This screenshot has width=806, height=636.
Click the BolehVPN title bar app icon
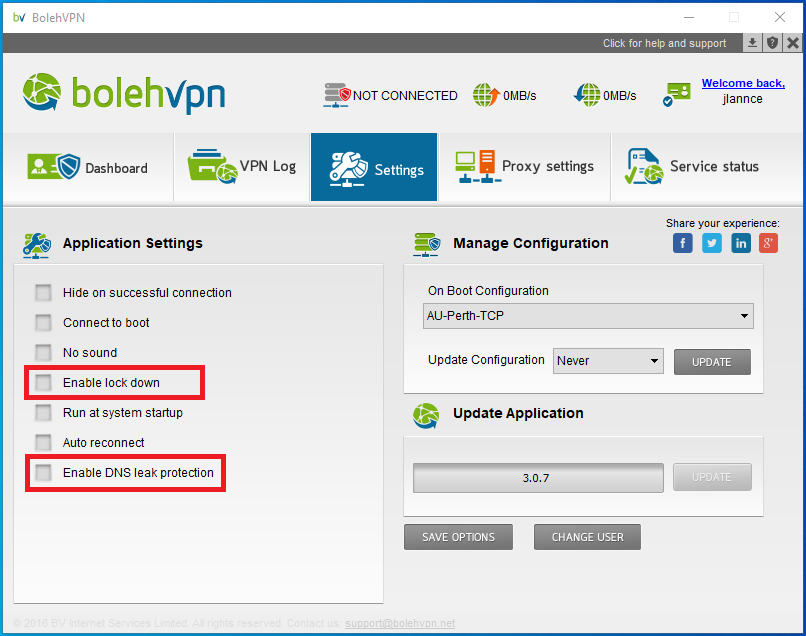tap(19, 17)
